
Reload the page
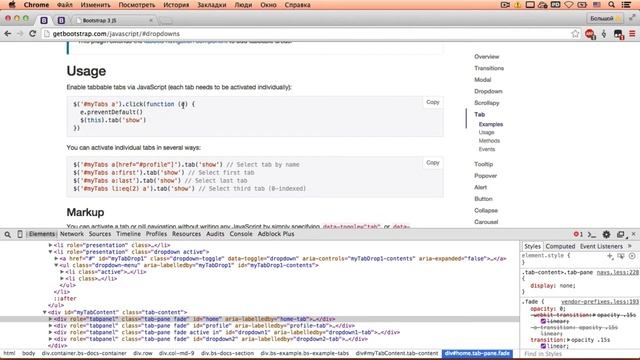33,34
